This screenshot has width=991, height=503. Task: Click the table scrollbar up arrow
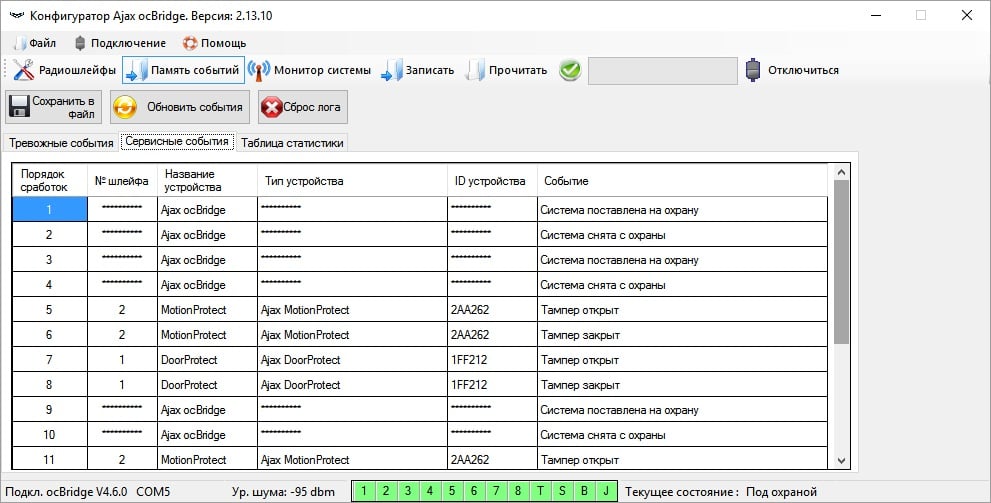pyautogui.click(x=841, y=172)
